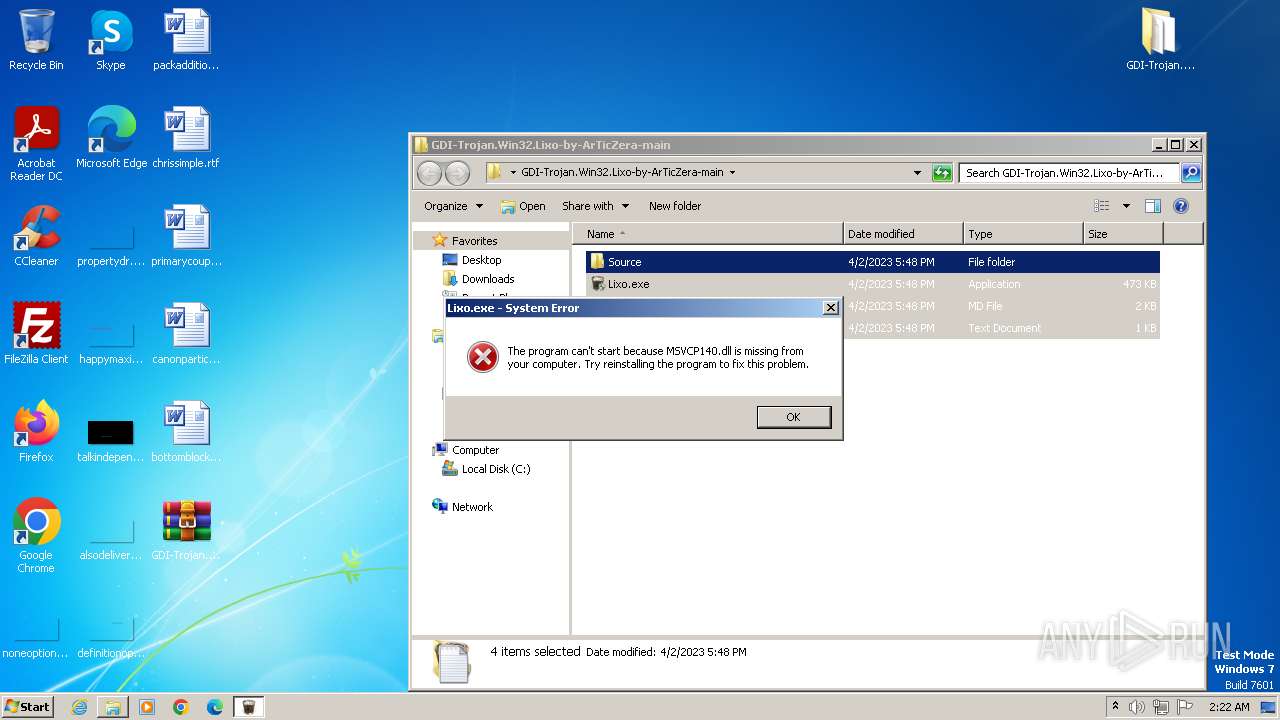Go back in Explorer navigation
The image size is (1280, 720).
[429, 173]
